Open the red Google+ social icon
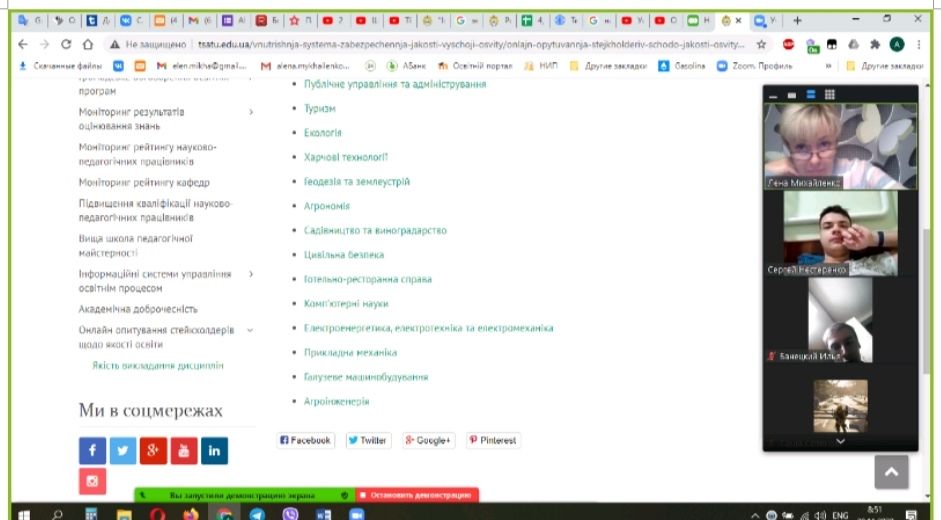 (x=153, y=450)
